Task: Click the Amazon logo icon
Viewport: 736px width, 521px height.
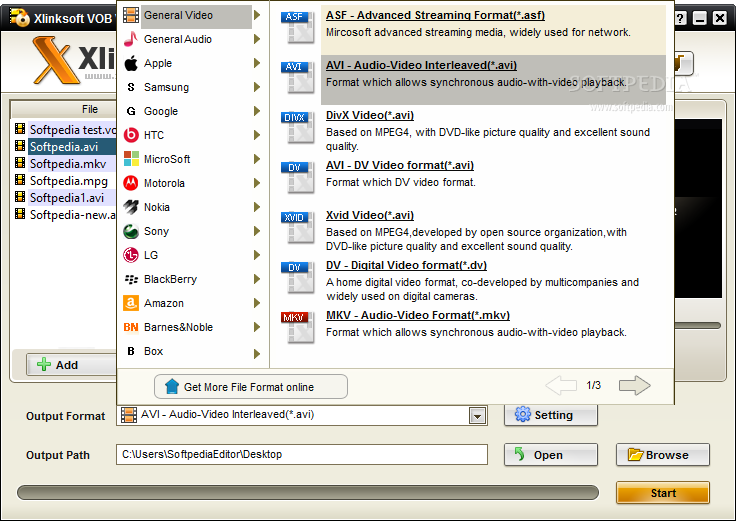Action: coord(131,303)
